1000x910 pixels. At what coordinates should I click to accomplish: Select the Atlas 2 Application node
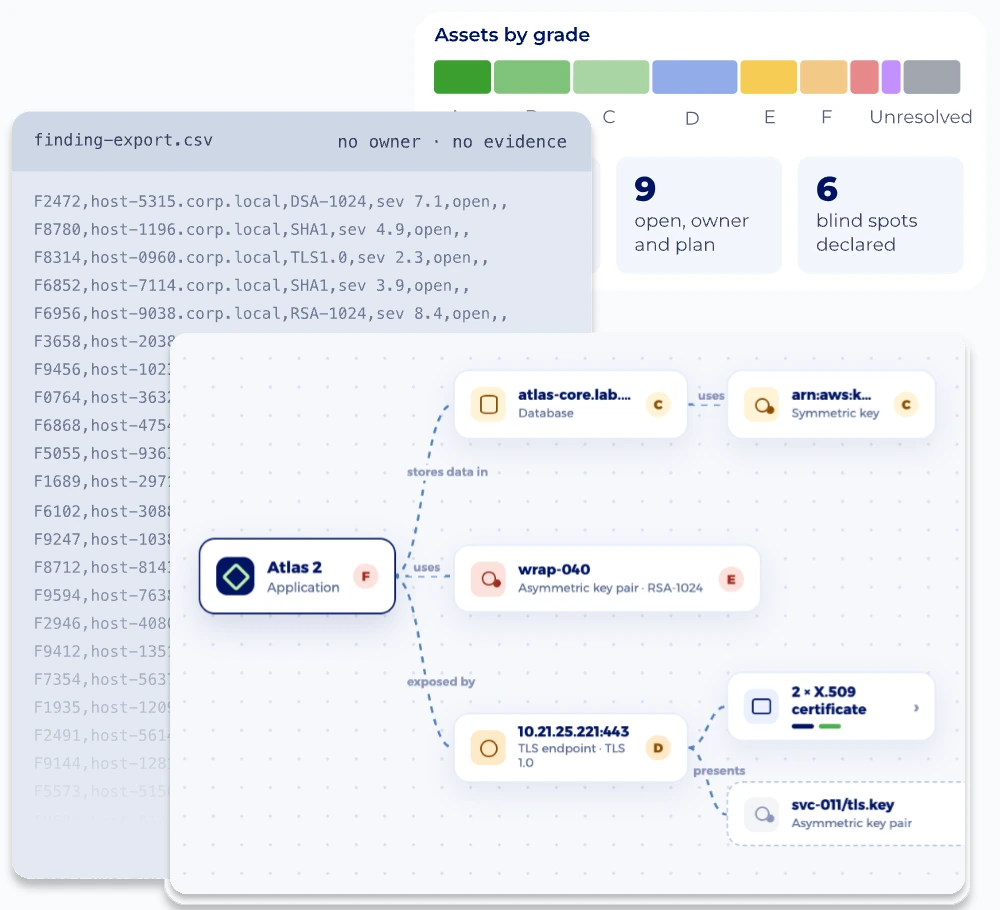(297, 576)
